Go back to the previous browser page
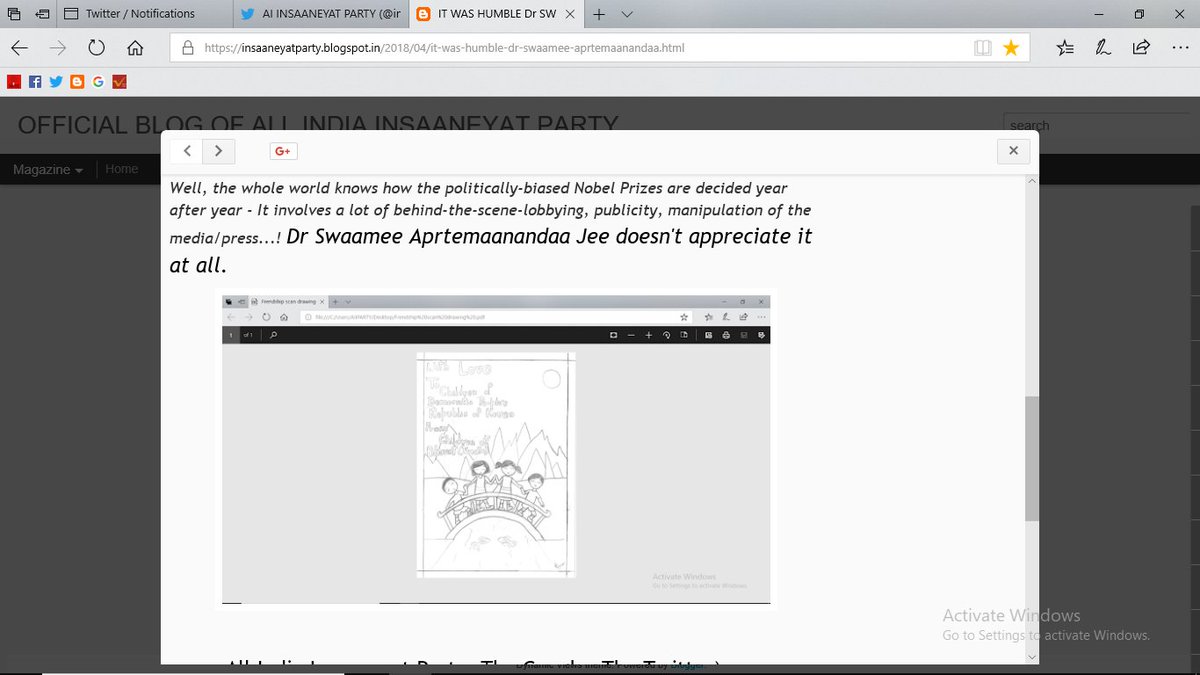Image resolution: width=1200 pixels, height=675 pixels. [x=19, y=47]
